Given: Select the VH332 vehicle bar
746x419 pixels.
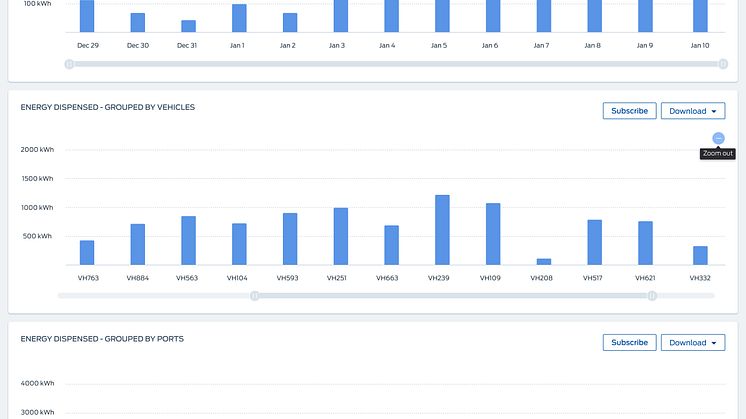Looking at the screenshot, I should [x=700, y=255].
